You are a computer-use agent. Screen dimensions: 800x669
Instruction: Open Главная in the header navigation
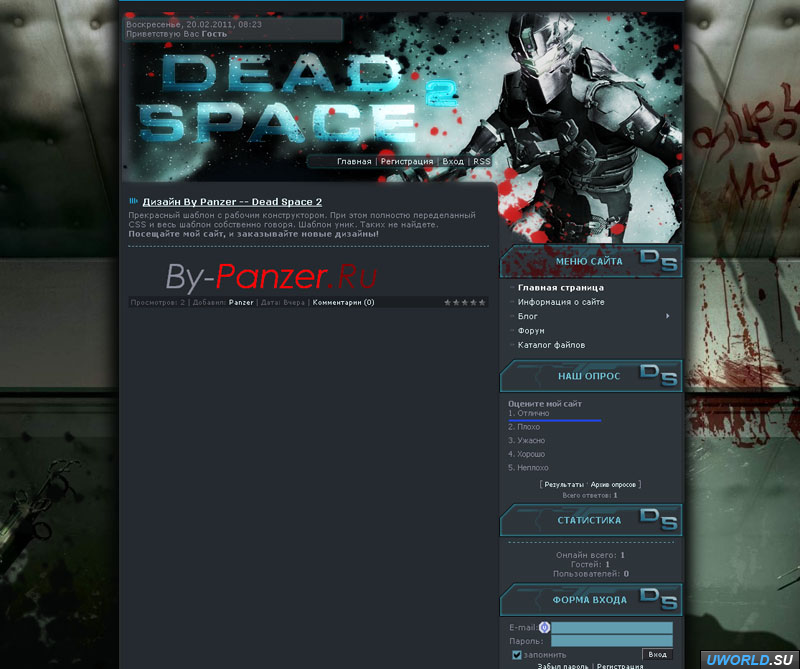coord(354,161)
